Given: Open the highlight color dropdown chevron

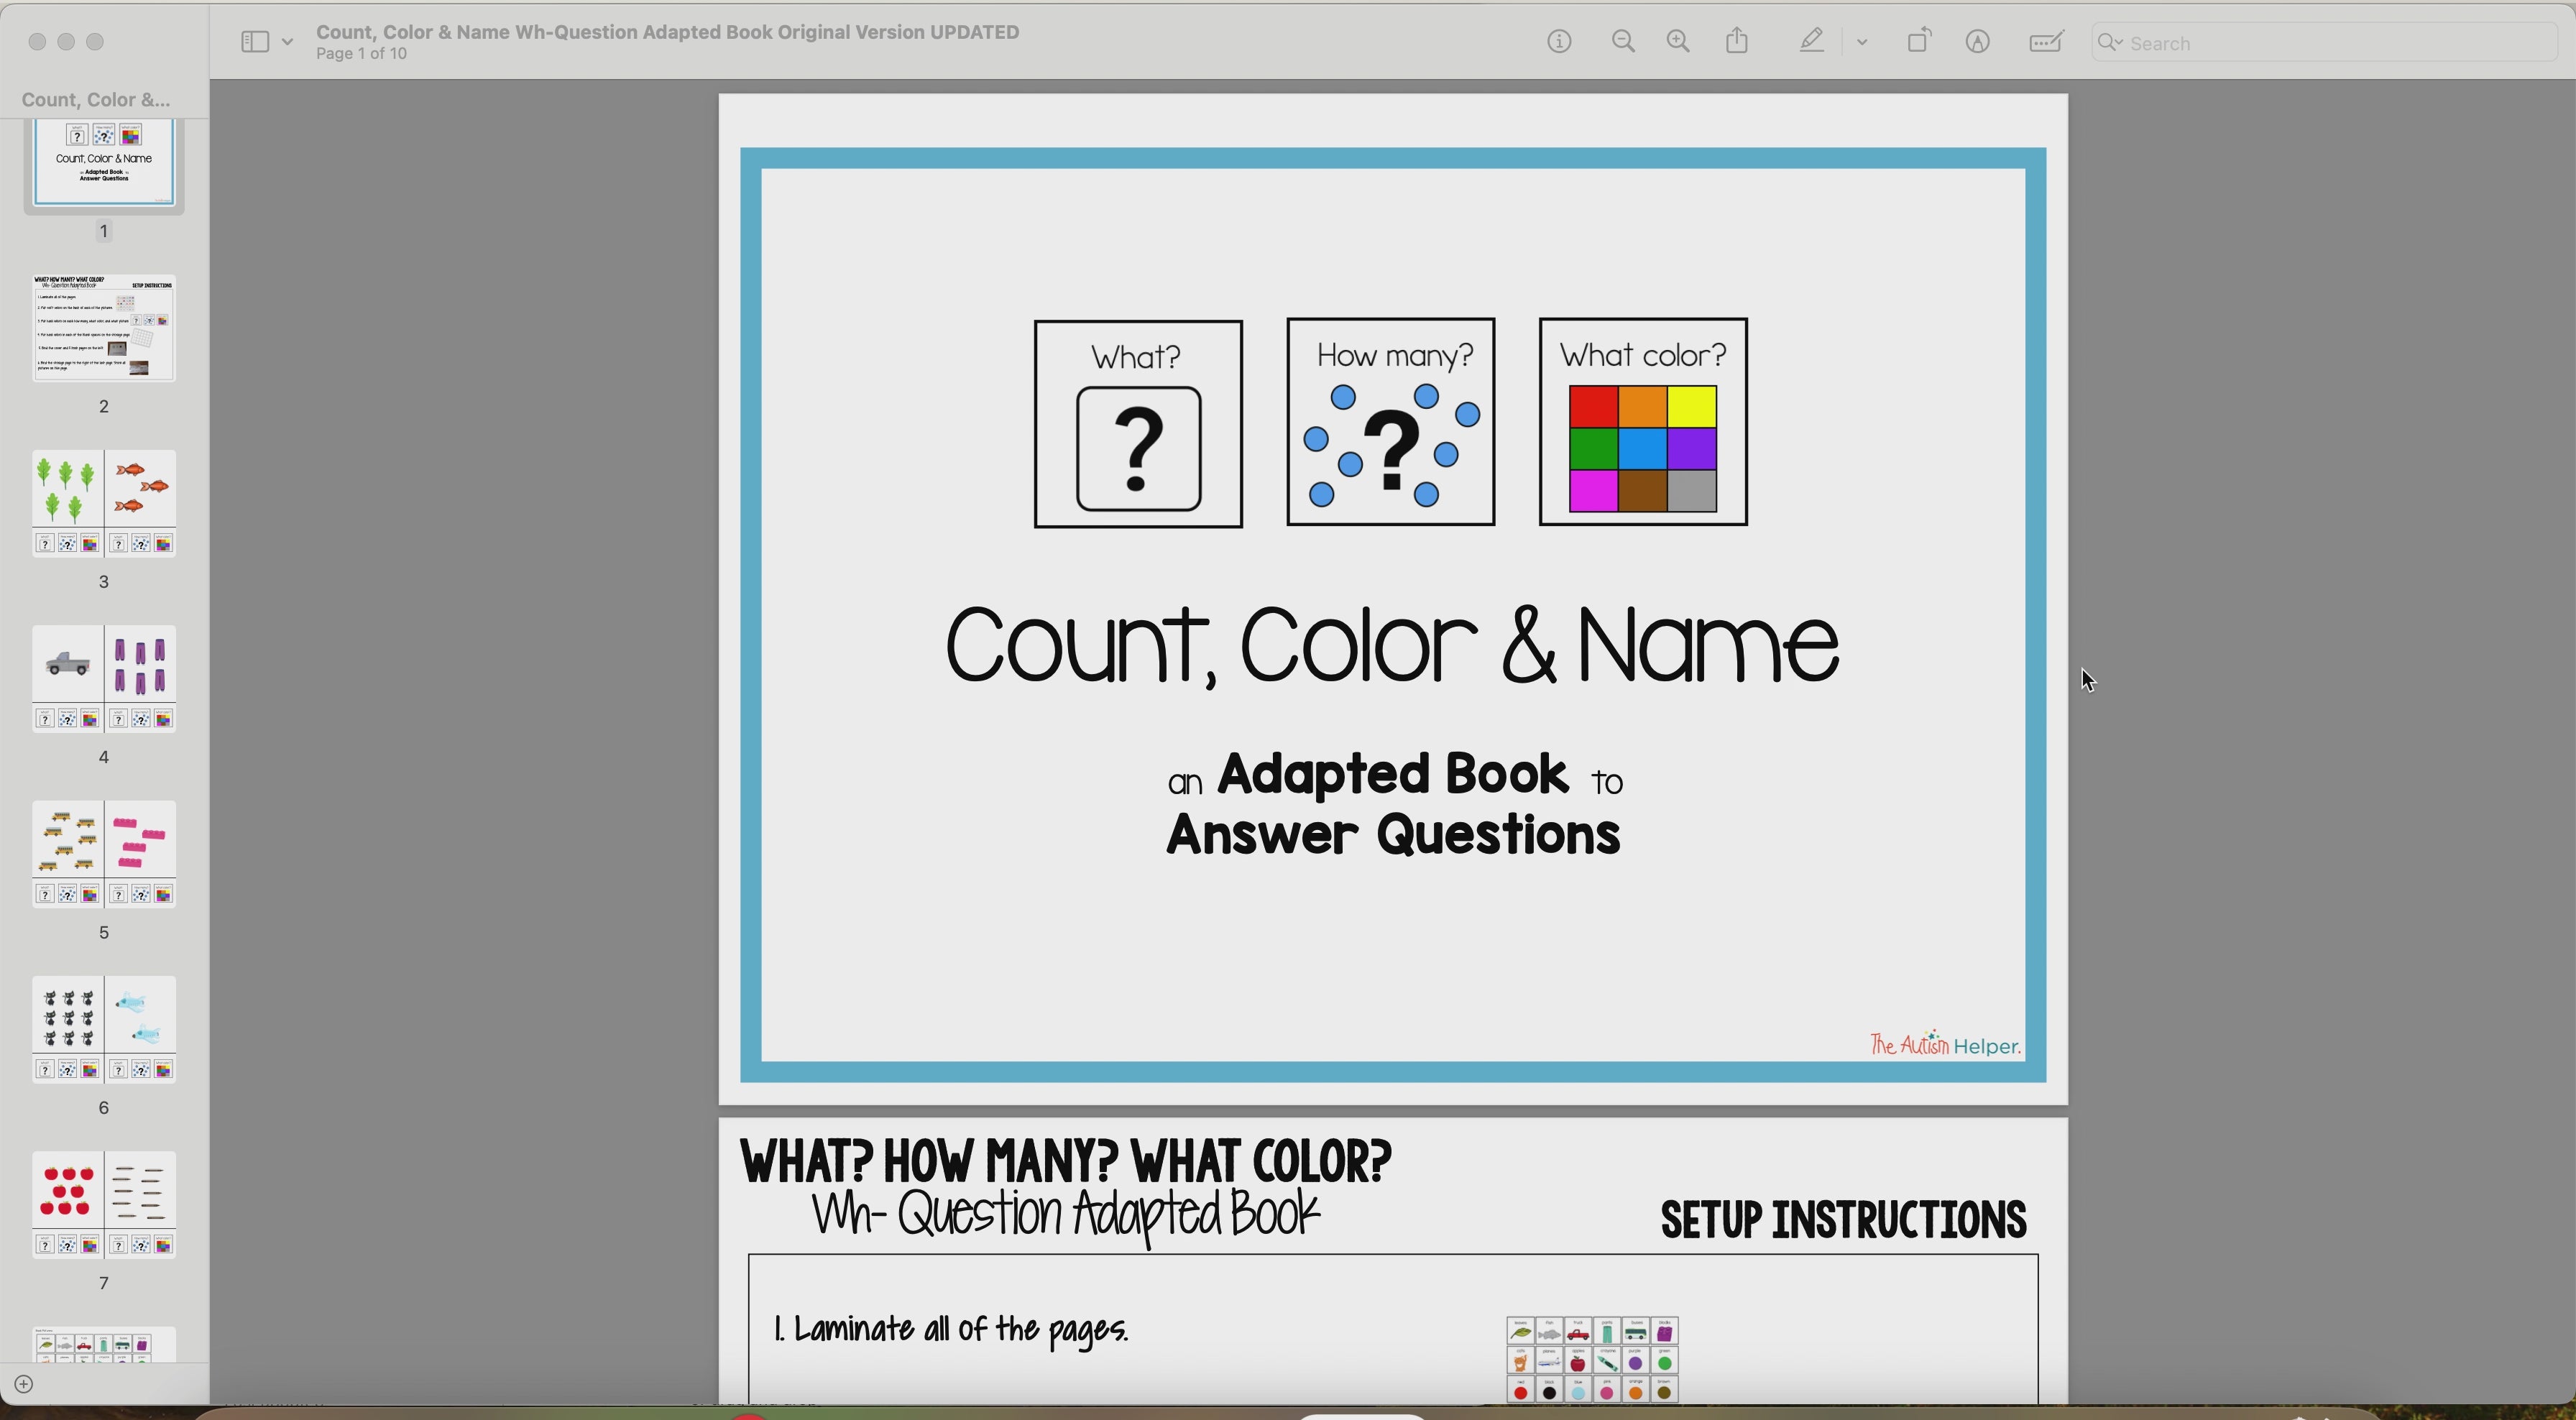Looking at the screenshot, I should point(1862,41).
